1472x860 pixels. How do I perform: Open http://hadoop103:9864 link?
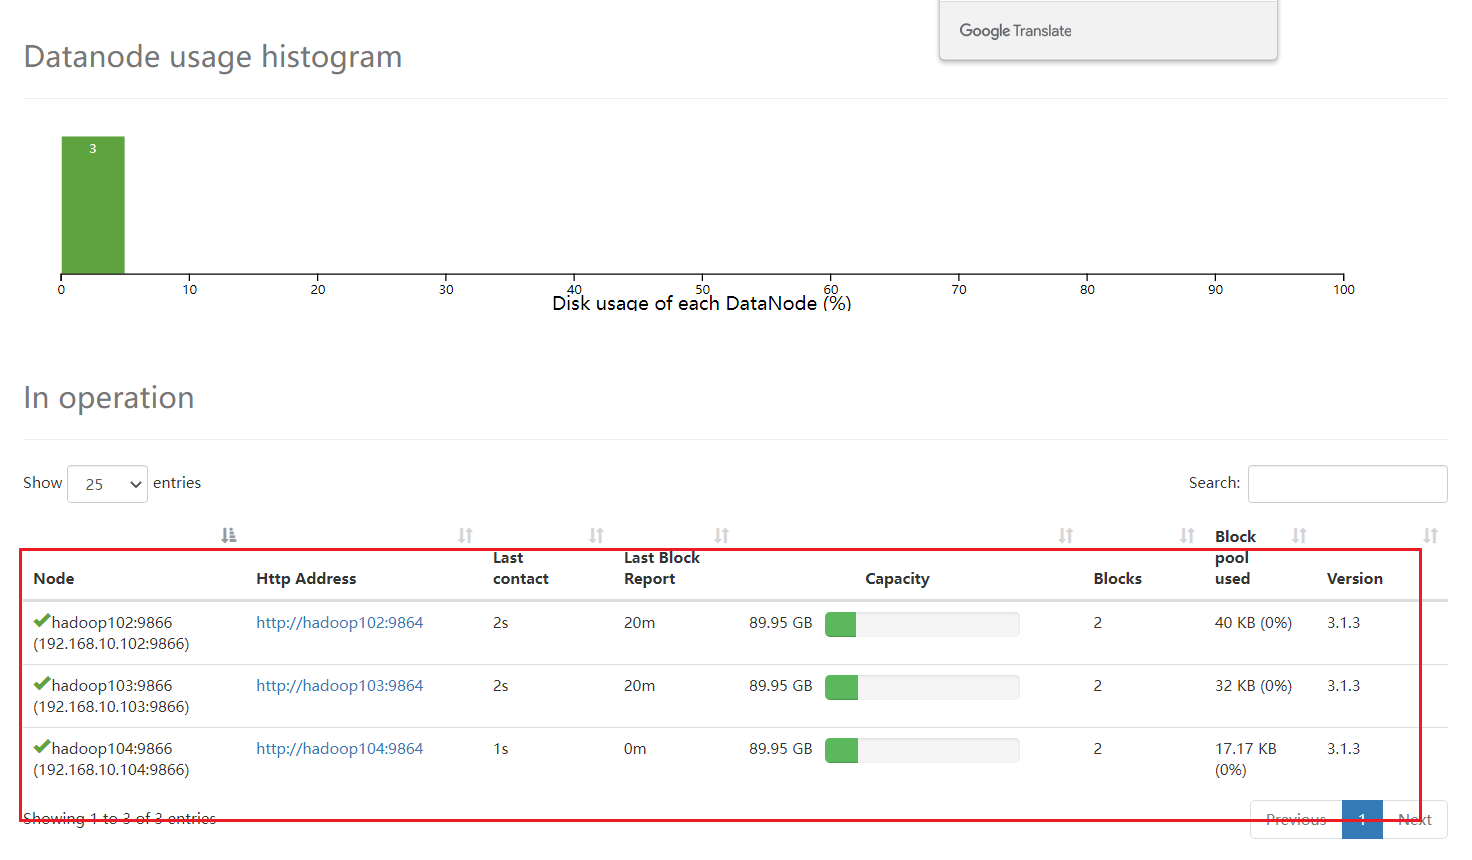coord(339,685)
